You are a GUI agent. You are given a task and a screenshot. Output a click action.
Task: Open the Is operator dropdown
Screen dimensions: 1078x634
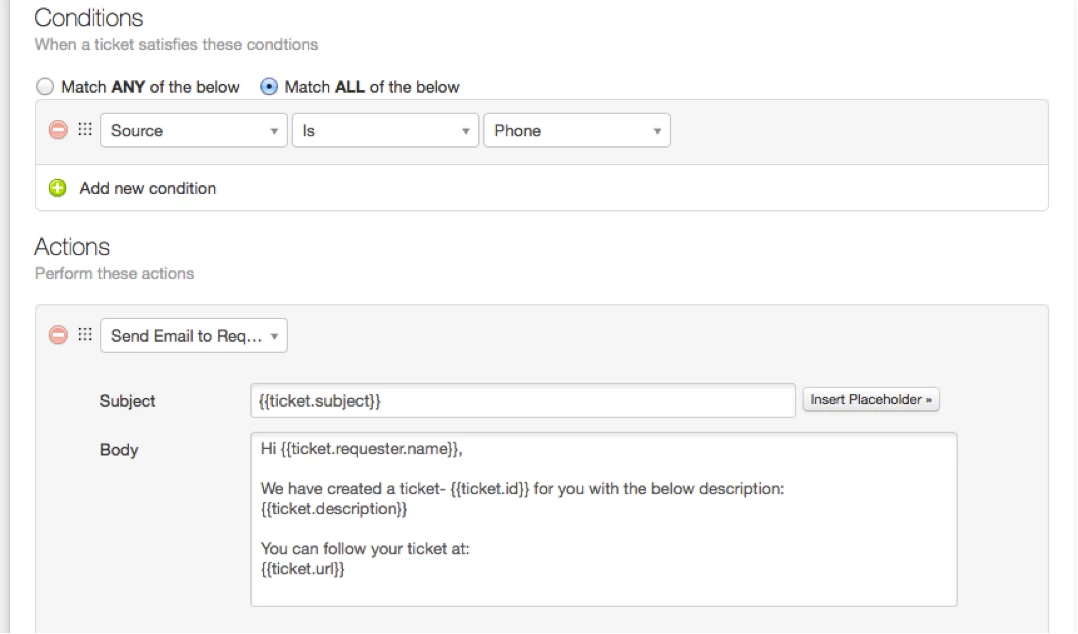point(385,131)
